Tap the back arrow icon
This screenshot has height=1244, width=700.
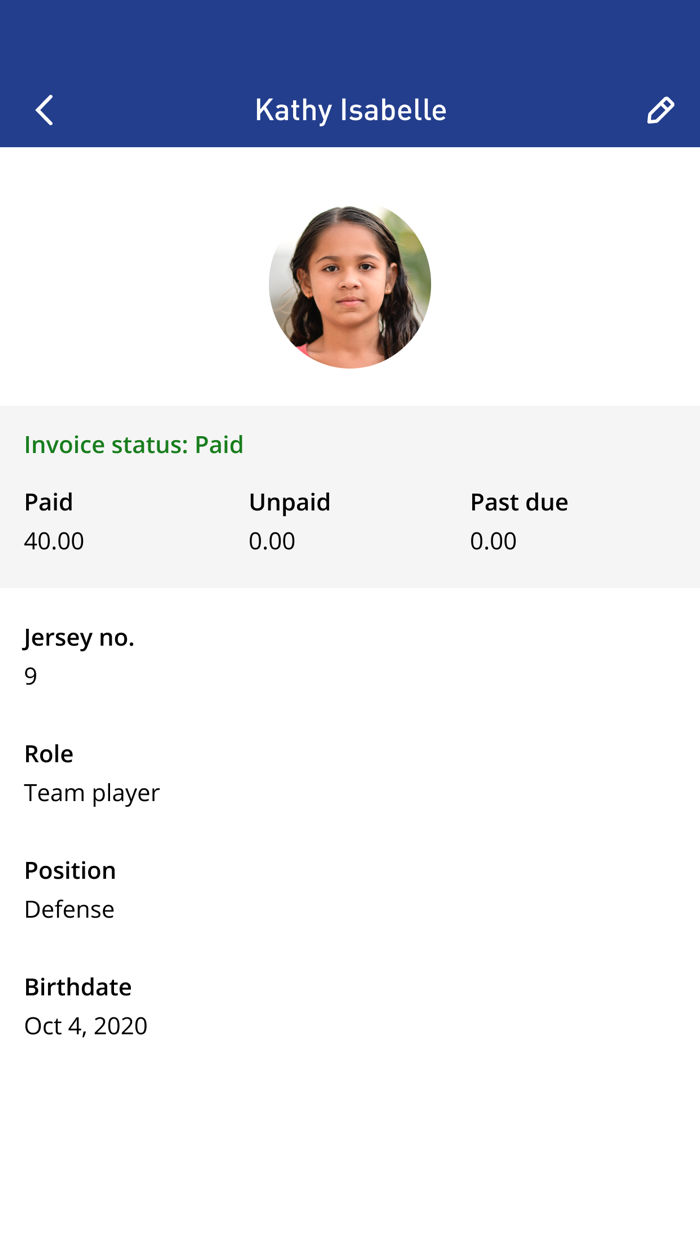(44, 110)
